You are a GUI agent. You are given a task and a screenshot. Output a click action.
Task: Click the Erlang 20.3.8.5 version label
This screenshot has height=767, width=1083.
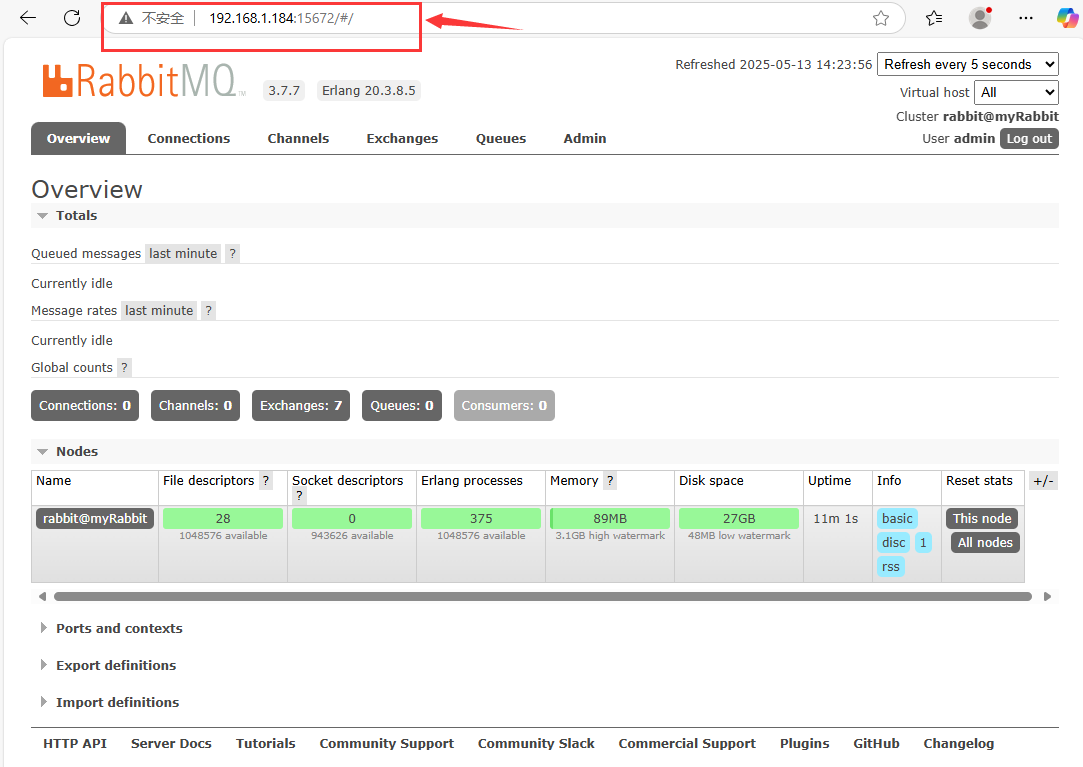(x=369, y=91)
